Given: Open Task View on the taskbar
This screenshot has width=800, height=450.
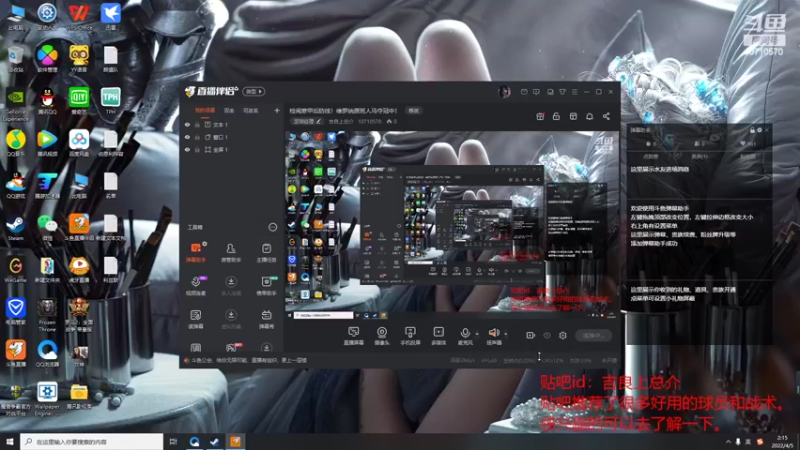Looking at the screenshot, I should [x=173, y=441].
